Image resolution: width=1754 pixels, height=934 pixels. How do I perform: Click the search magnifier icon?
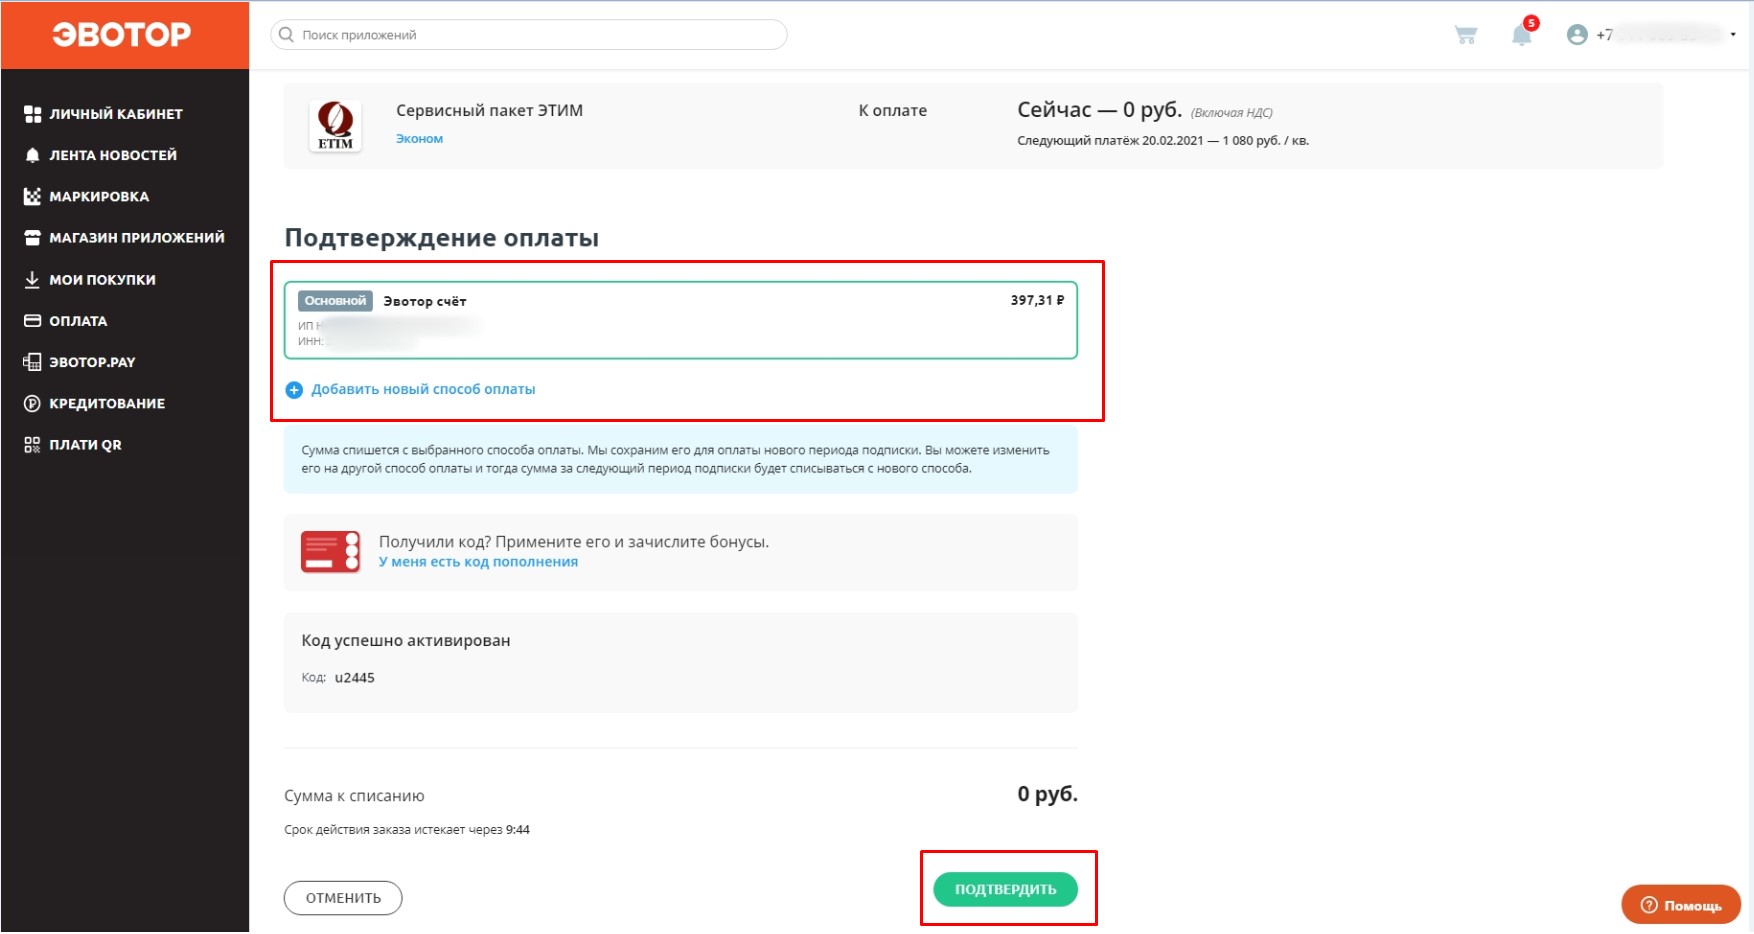point(286,35)
